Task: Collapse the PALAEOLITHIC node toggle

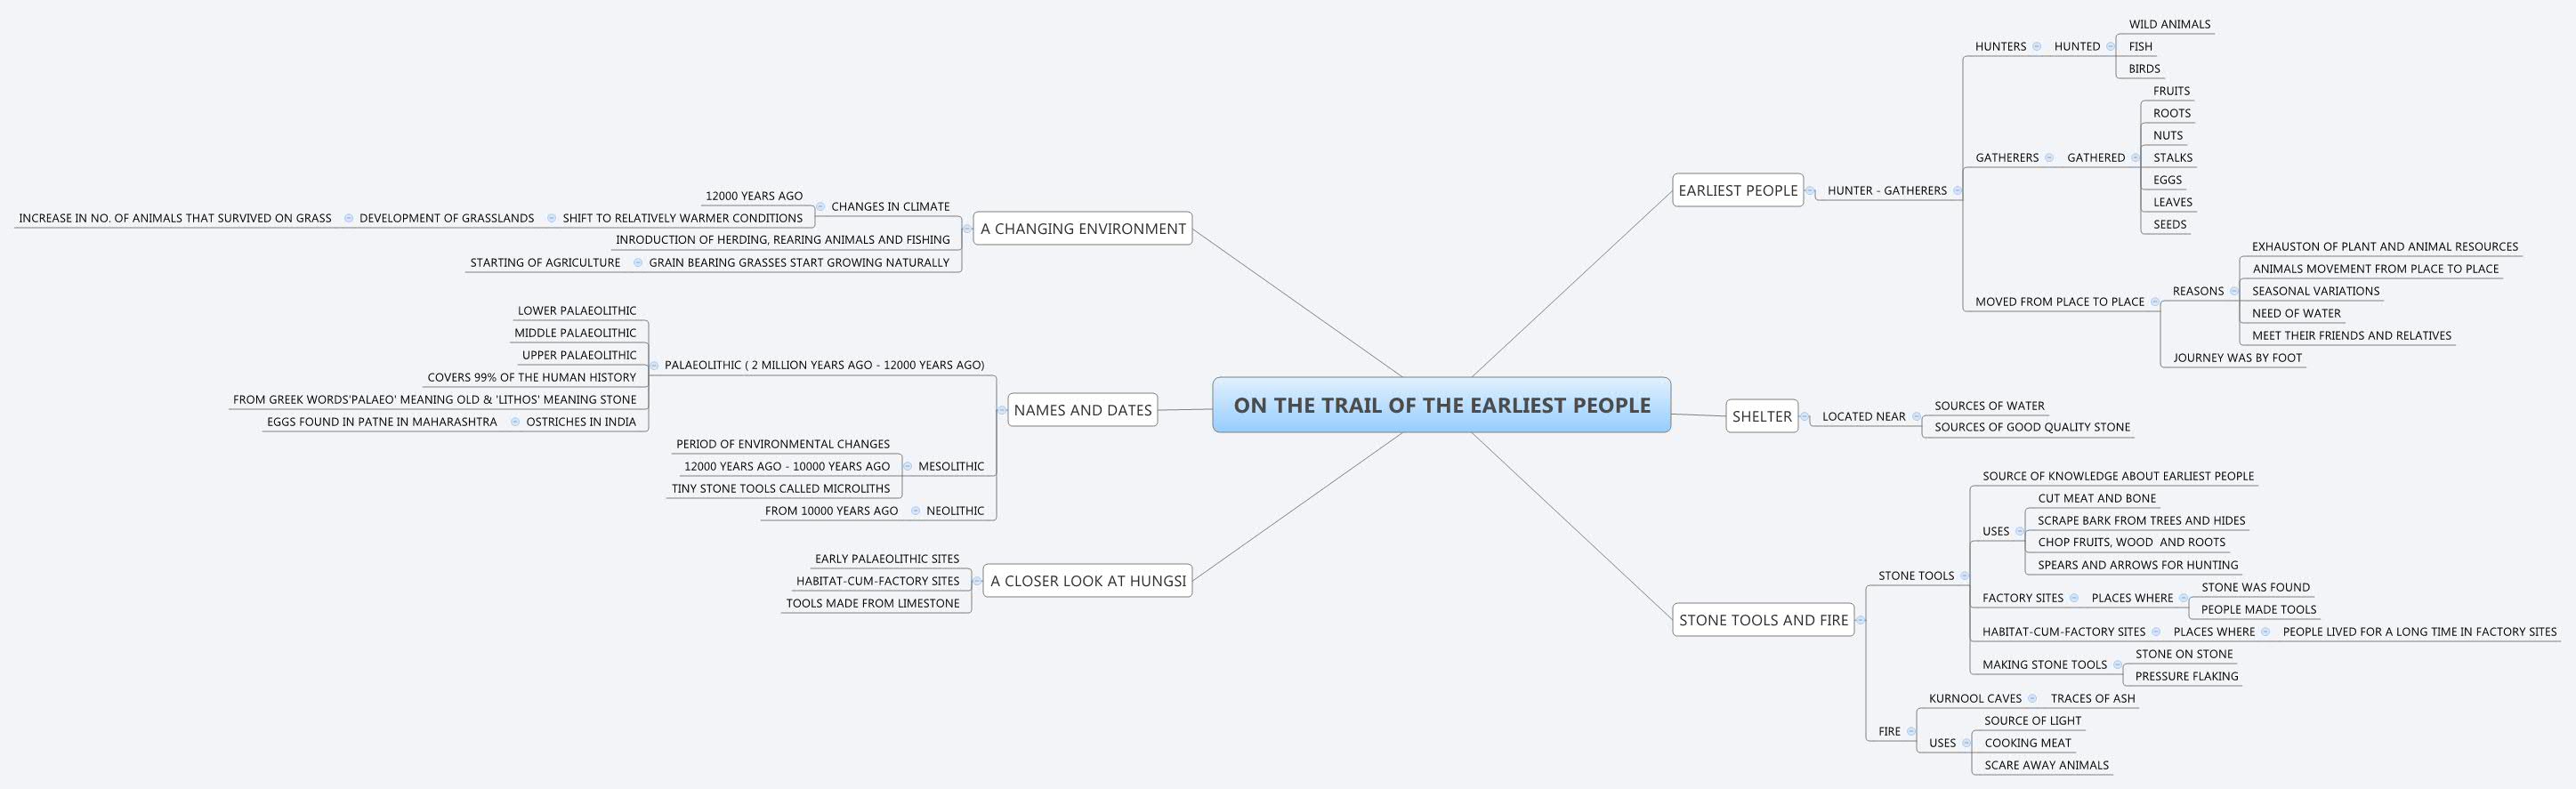Action: pyautogui.click(x=654, y=366)
